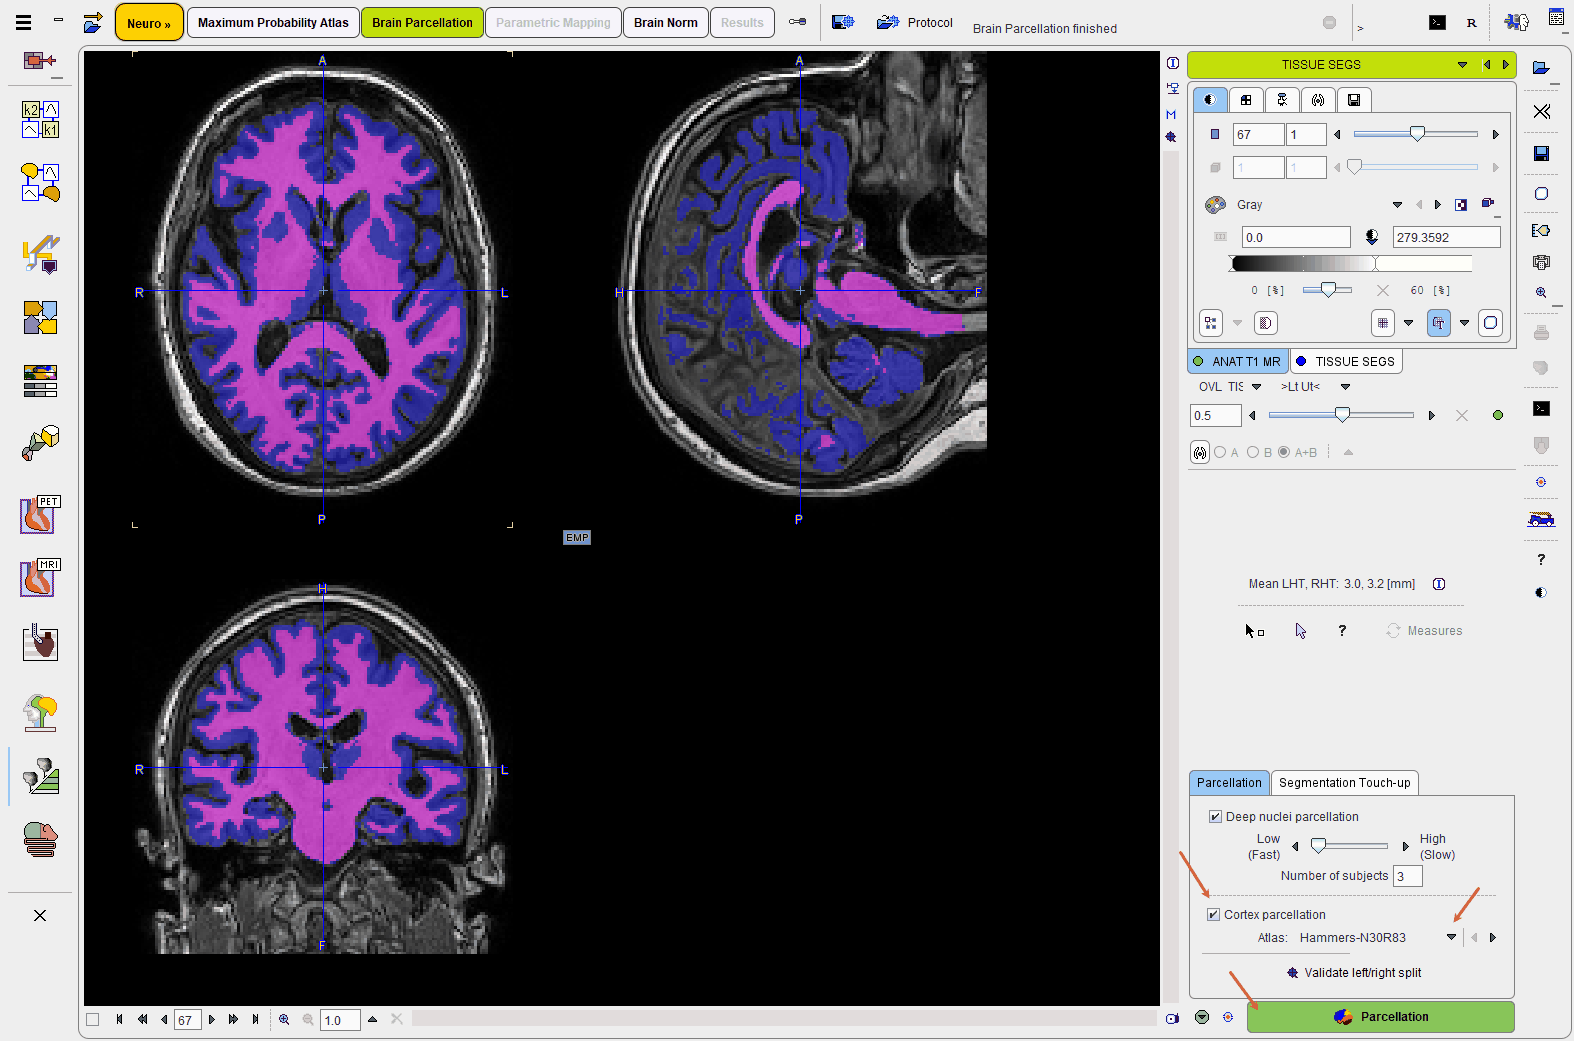Adjust the overlay blending 0.5 slider handle
Image resolution: width=1574 pixels, height=1041 pixels.
pyautogui.click(x=1342, y=414)
